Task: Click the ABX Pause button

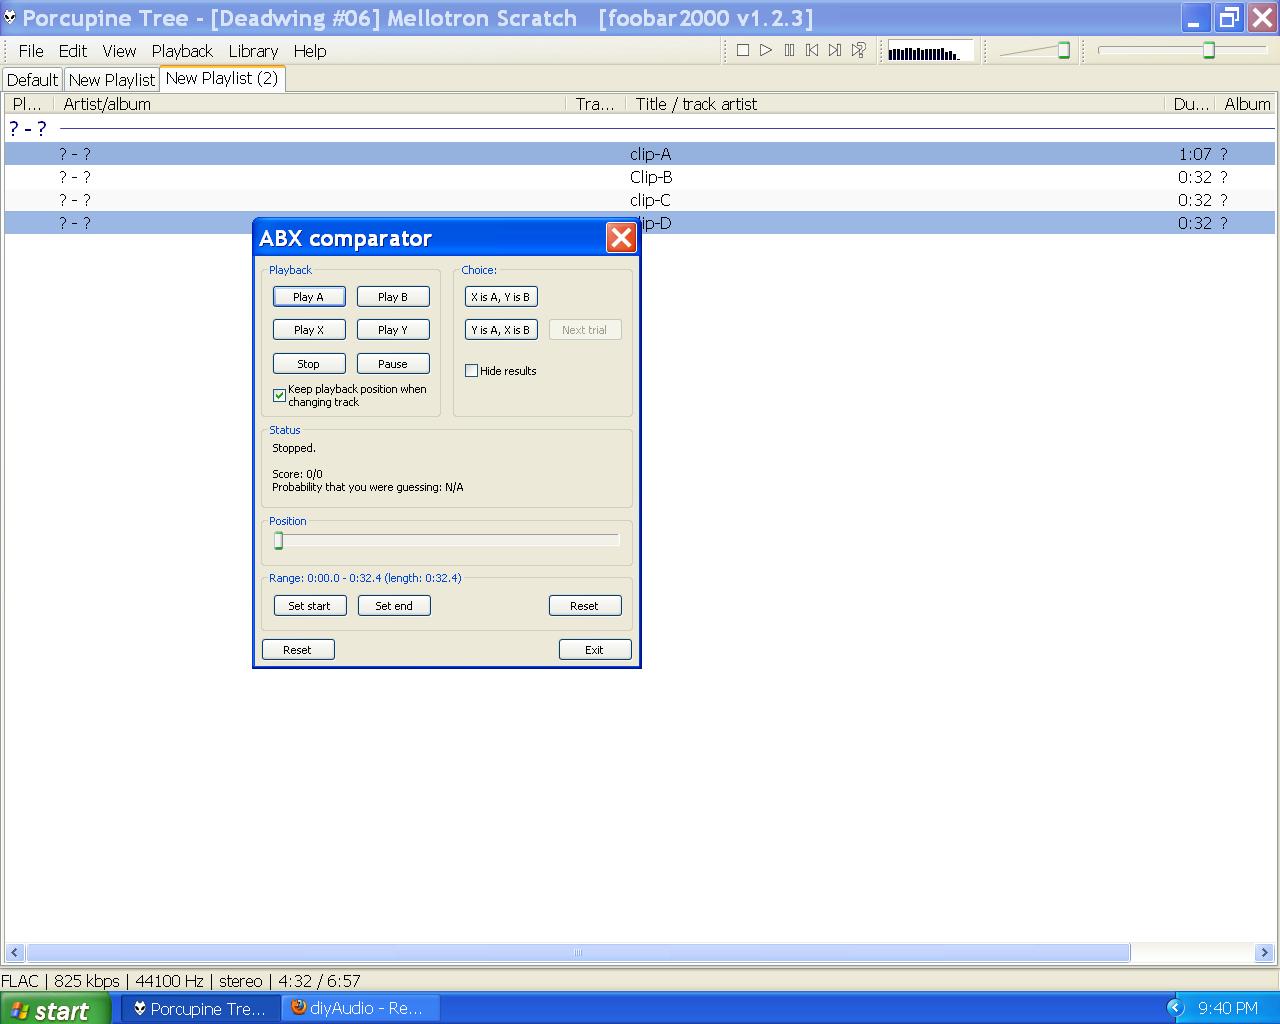Action: click(x=393, y=364)
